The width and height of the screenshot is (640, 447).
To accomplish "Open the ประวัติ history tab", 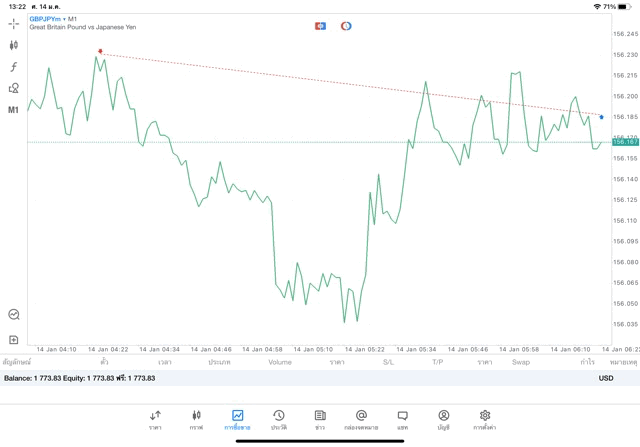I will pyautogui.click(x=278, y=419).
